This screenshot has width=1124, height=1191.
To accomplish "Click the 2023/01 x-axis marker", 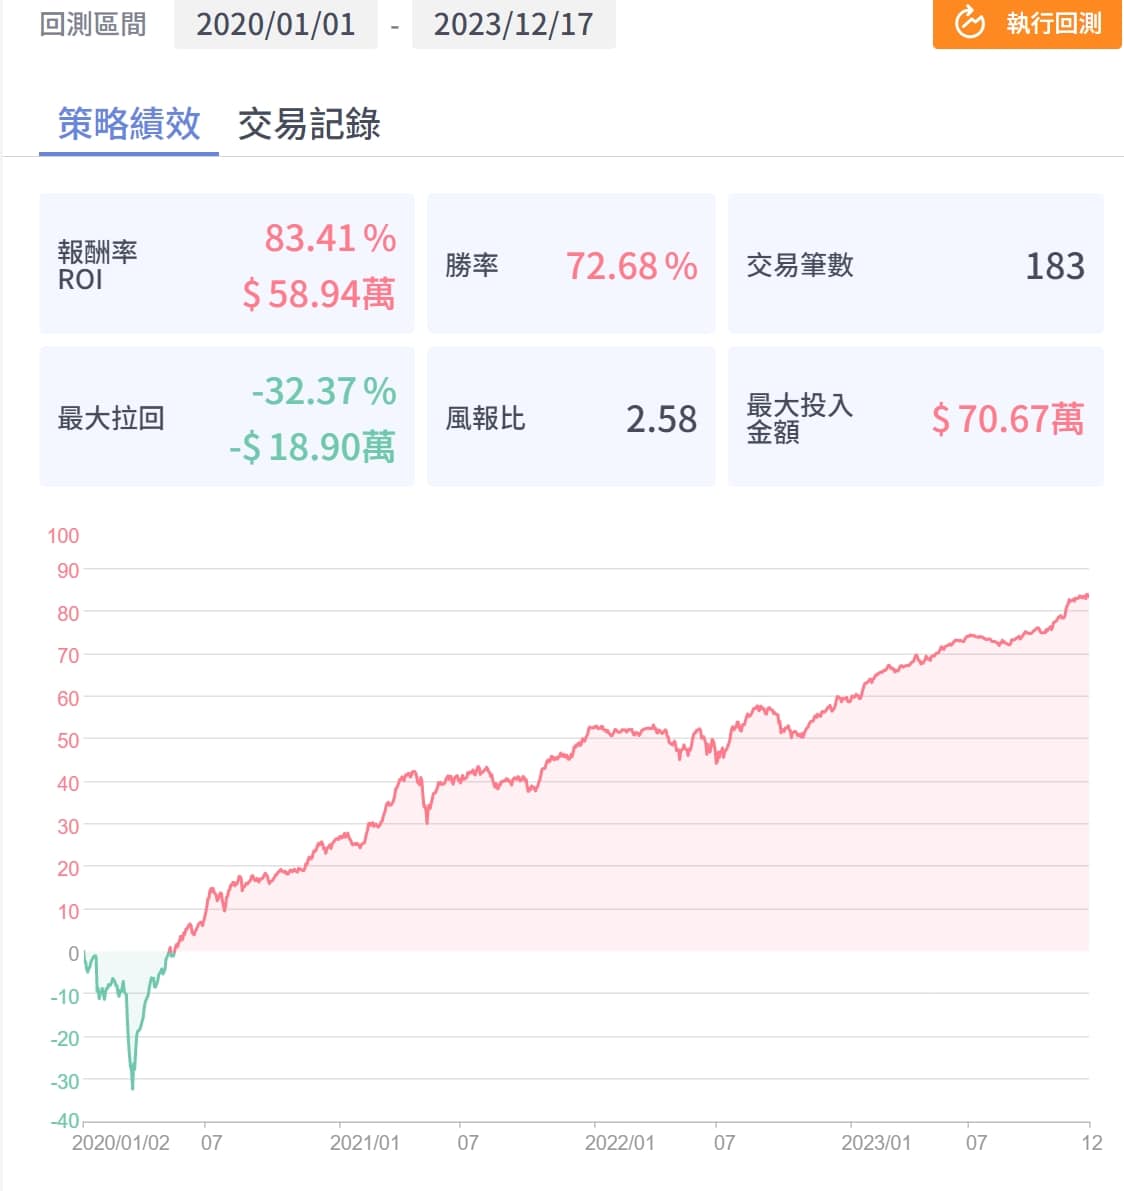I will click(875, 1142).
